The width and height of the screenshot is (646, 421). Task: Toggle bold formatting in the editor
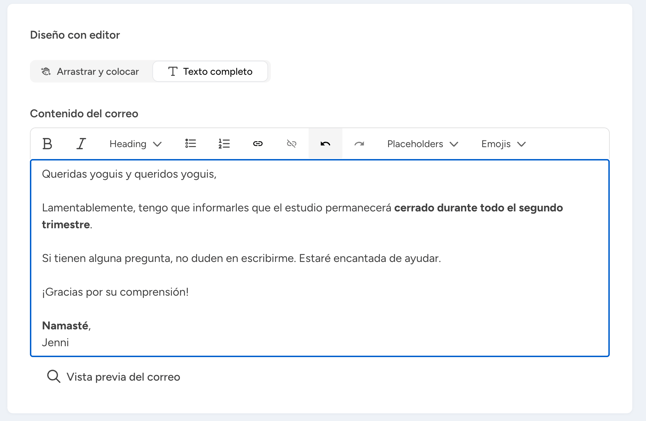(47, 144)
